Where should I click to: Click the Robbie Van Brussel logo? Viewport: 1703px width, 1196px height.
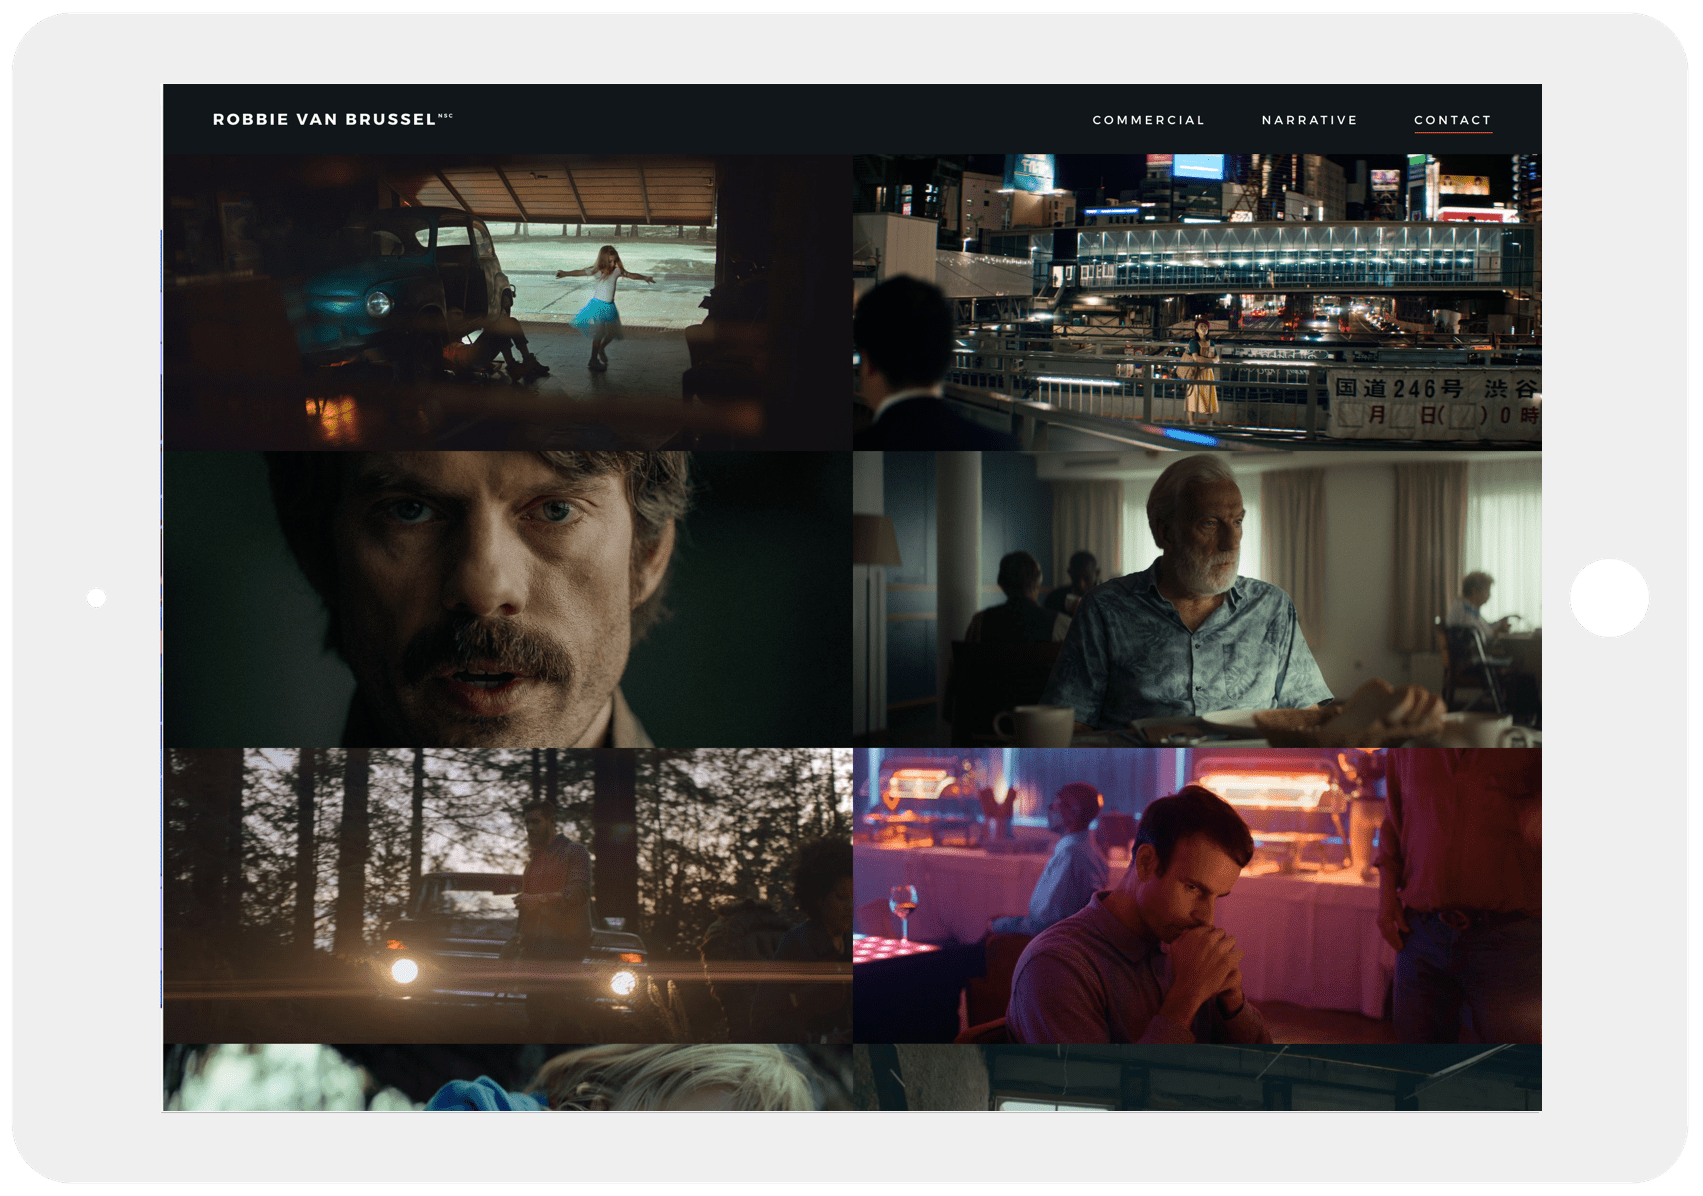pos(332,119)
